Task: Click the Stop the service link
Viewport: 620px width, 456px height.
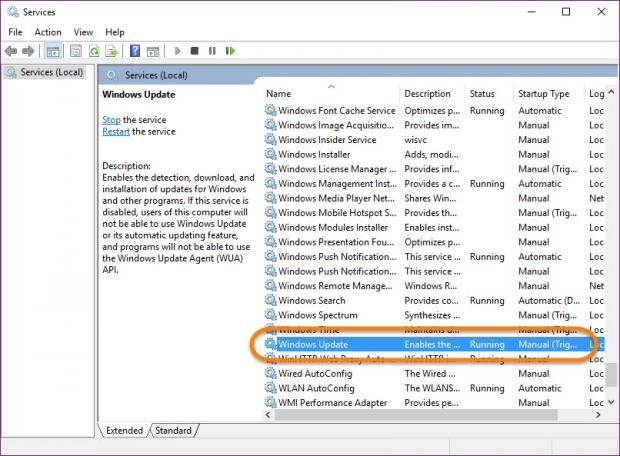Action: [111, 120]
